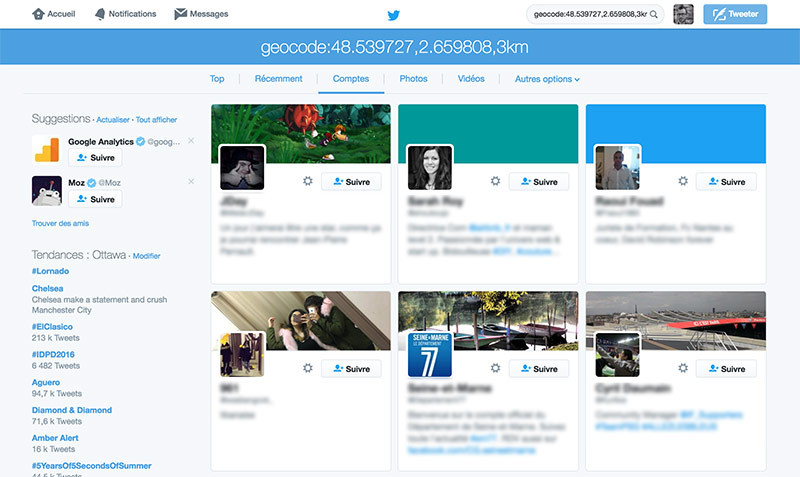Dismiss the Moz suggestion
The height and width of the screenshot is (477, 800).
(191, 181)
